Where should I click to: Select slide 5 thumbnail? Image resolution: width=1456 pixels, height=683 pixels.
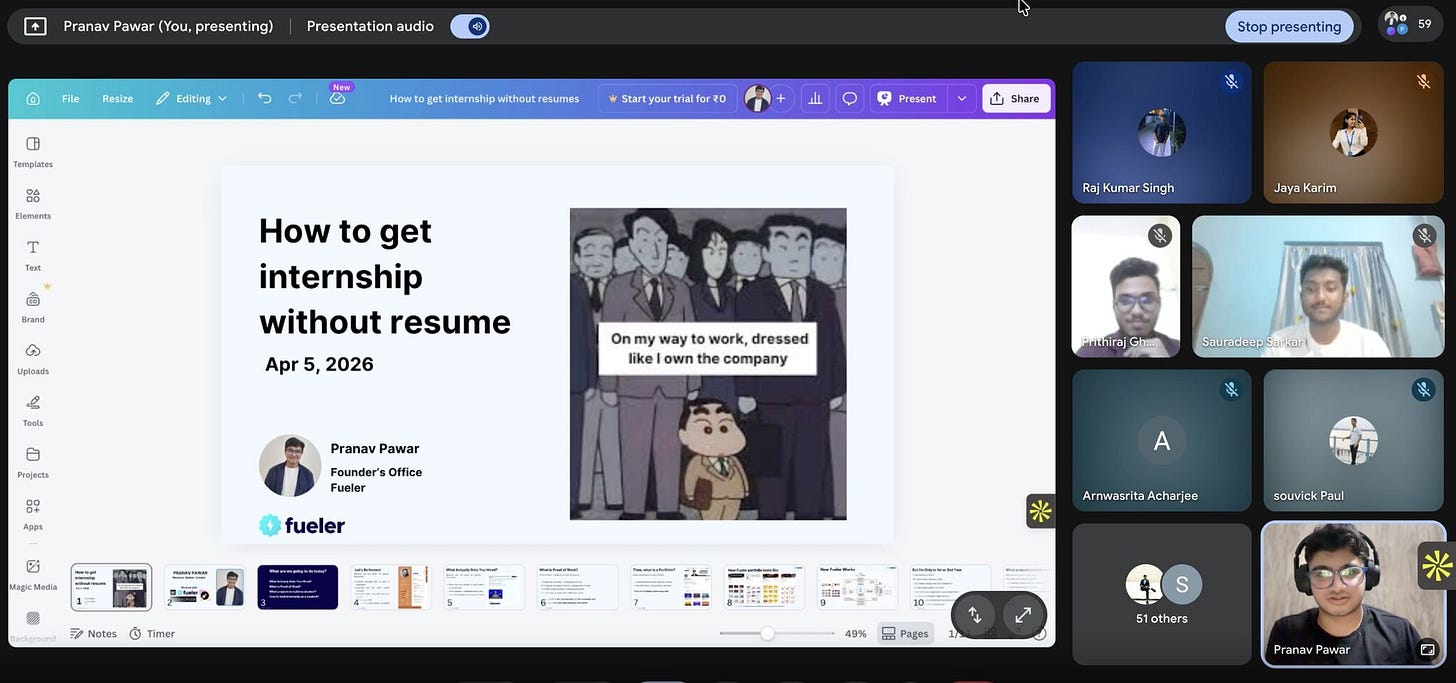click(484, 587)
